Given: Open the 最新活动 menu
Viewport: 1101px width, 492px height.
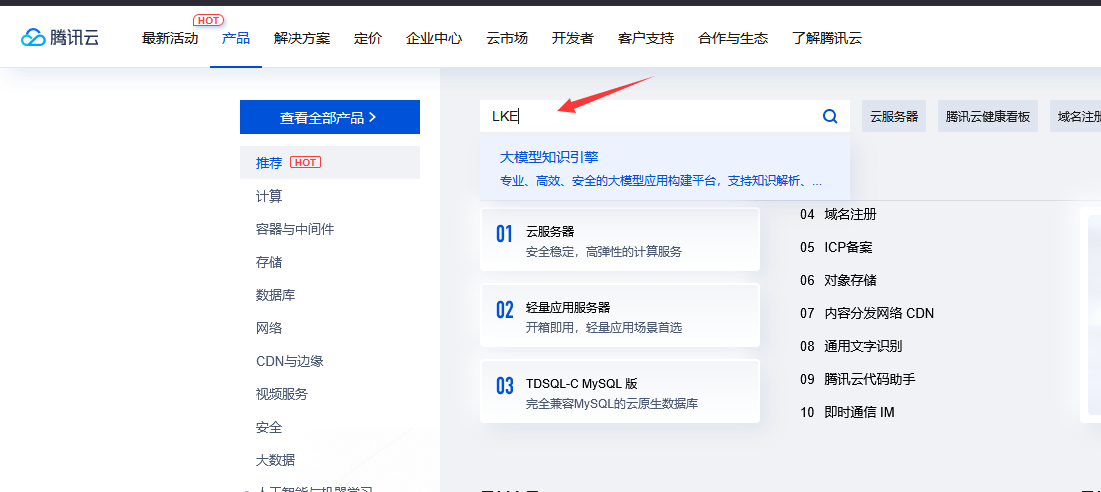Looking at the screenshot, I should tap(170, 38).
